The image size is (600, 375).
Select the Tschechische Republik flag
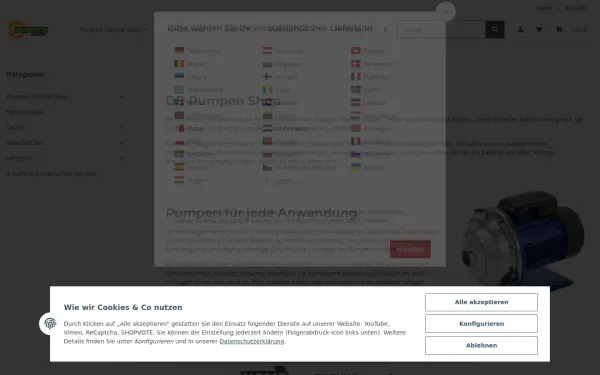pos(267,167)
